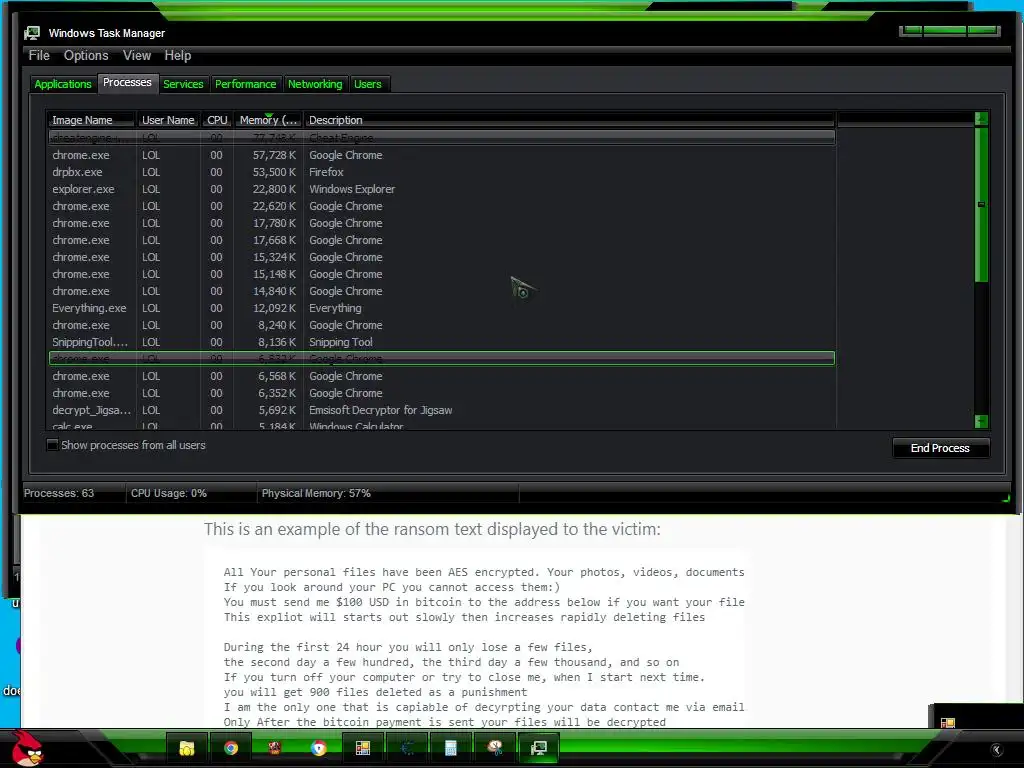Viewport: 1024px width, 768px height.
Task: Click the process list scroll-up arrow
Action: tap(981, 119)
